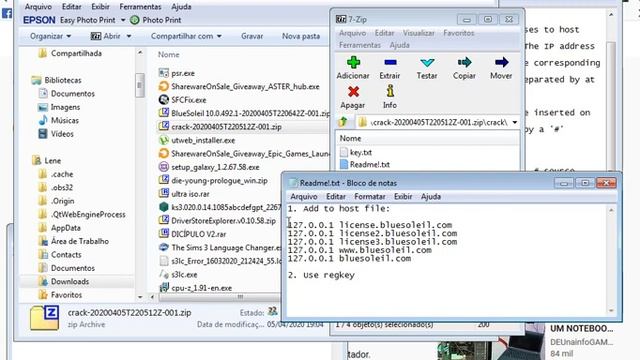Open the Easy Photo Print dropdown
This screenshot has width=640, height=360.
point(123,20)
